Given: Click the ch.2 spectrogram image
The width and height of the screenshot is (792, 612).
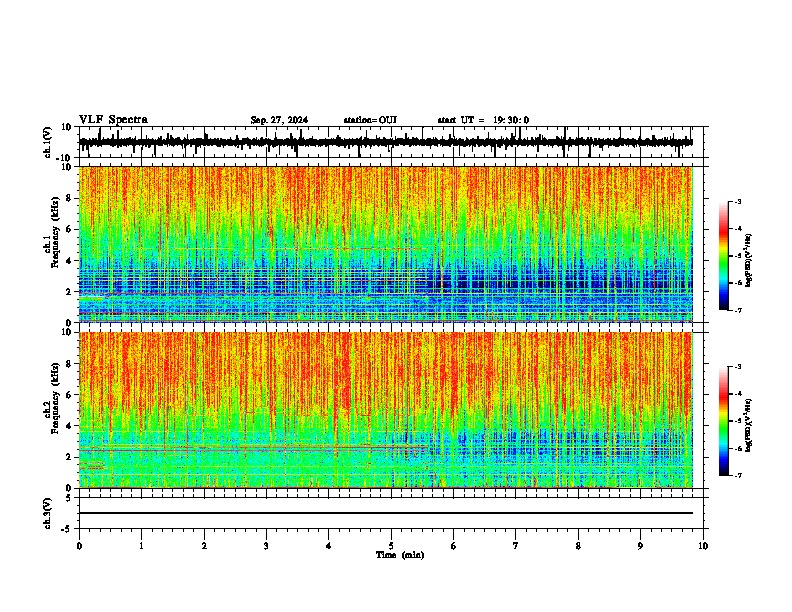Looking at the screenshot, I should pyautogui.click(x=386, y=410).
